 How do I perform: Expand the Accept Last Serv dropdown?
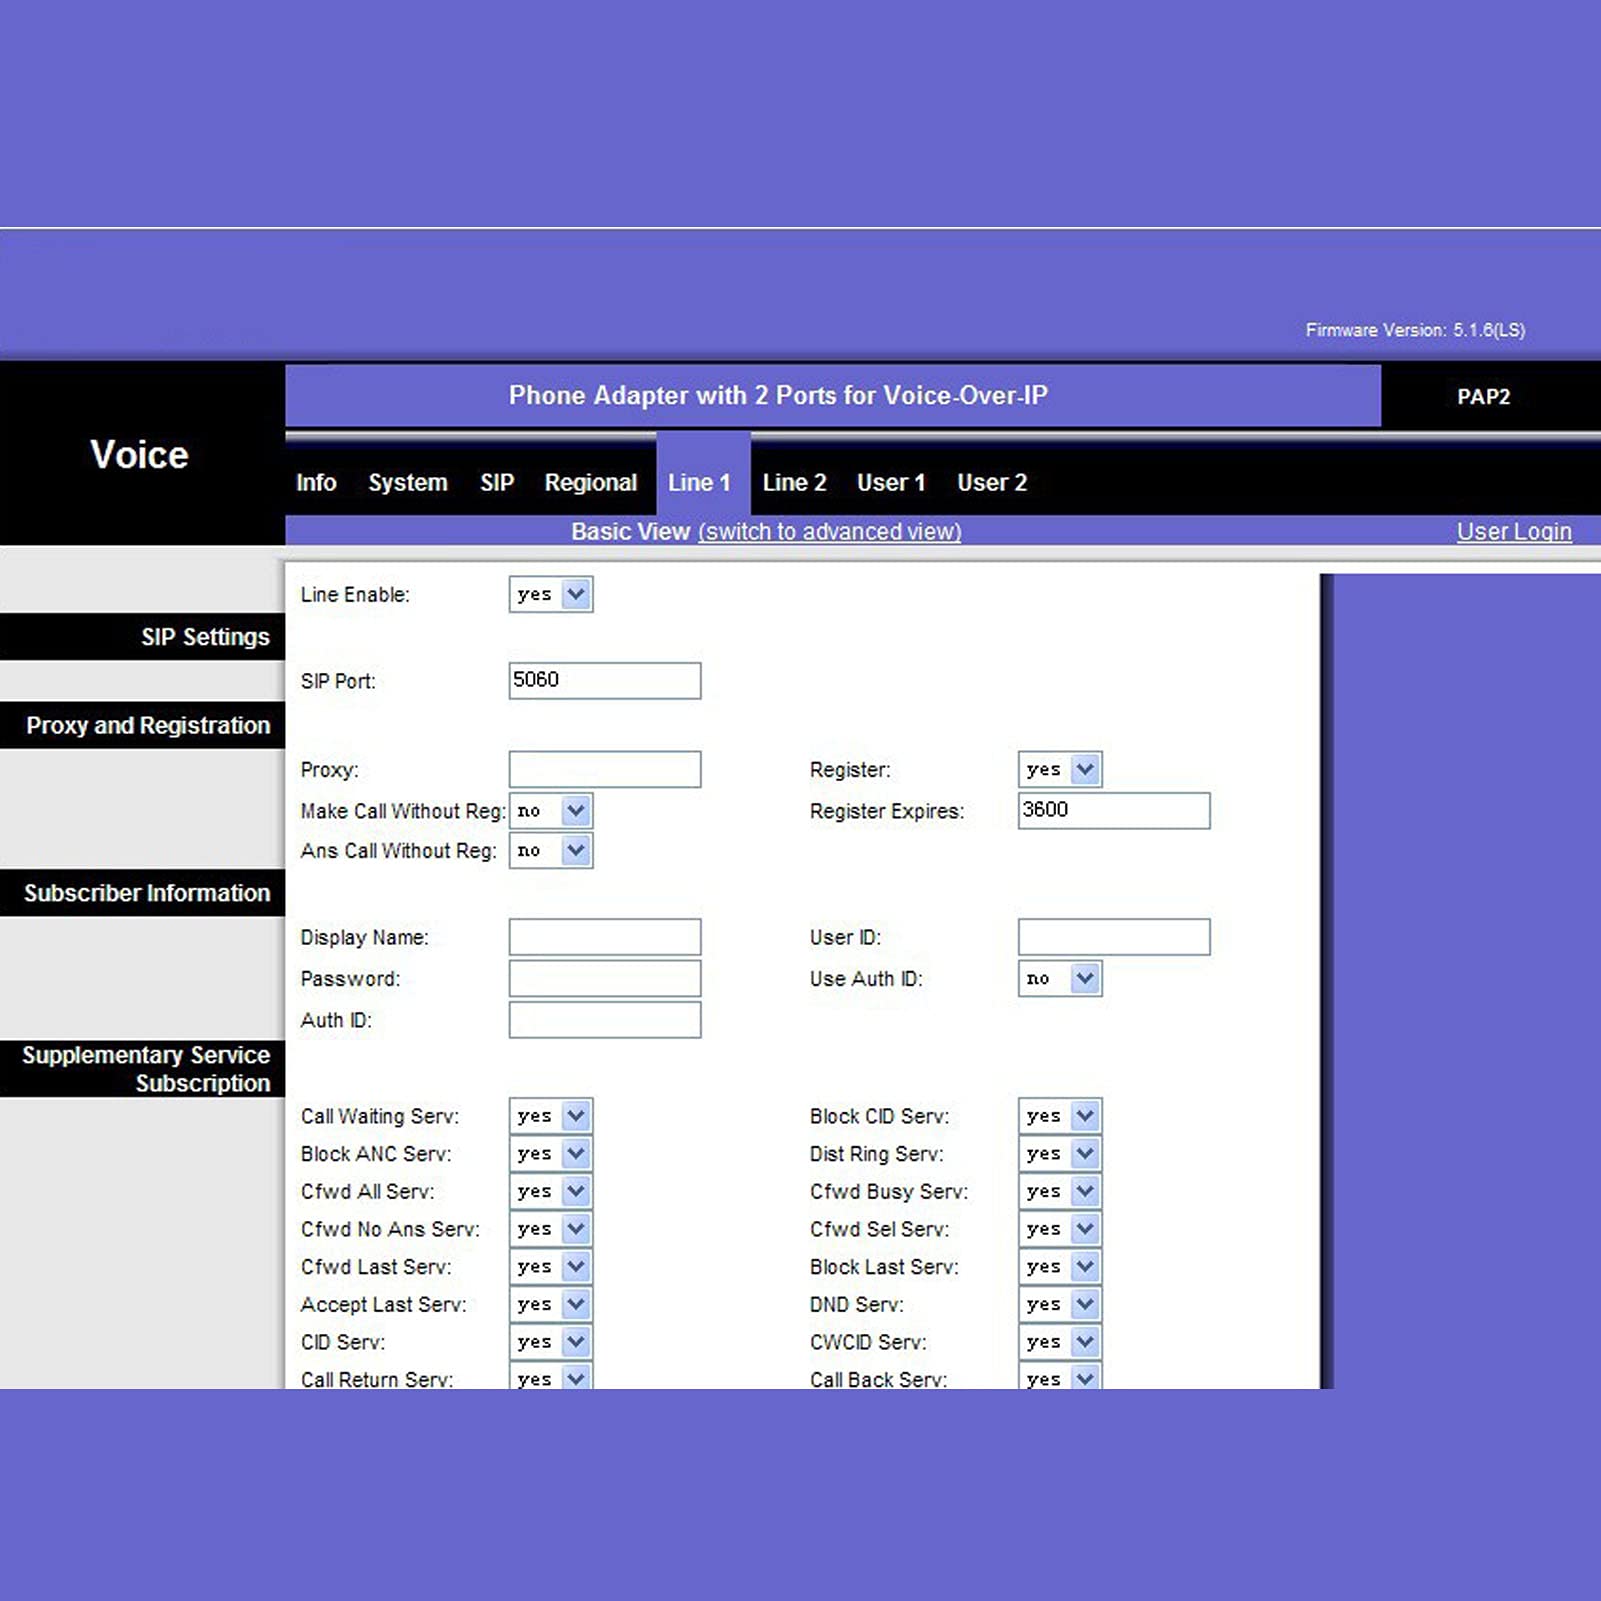tap(551, 1304)
